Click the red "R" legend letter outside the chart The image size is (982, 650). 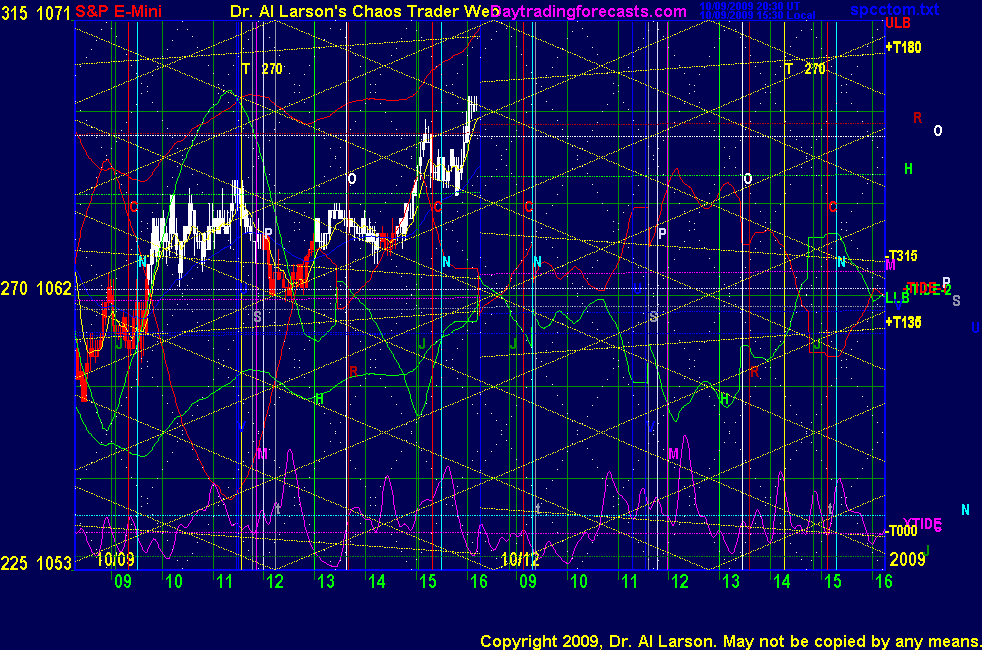click(x=917, y=118)
